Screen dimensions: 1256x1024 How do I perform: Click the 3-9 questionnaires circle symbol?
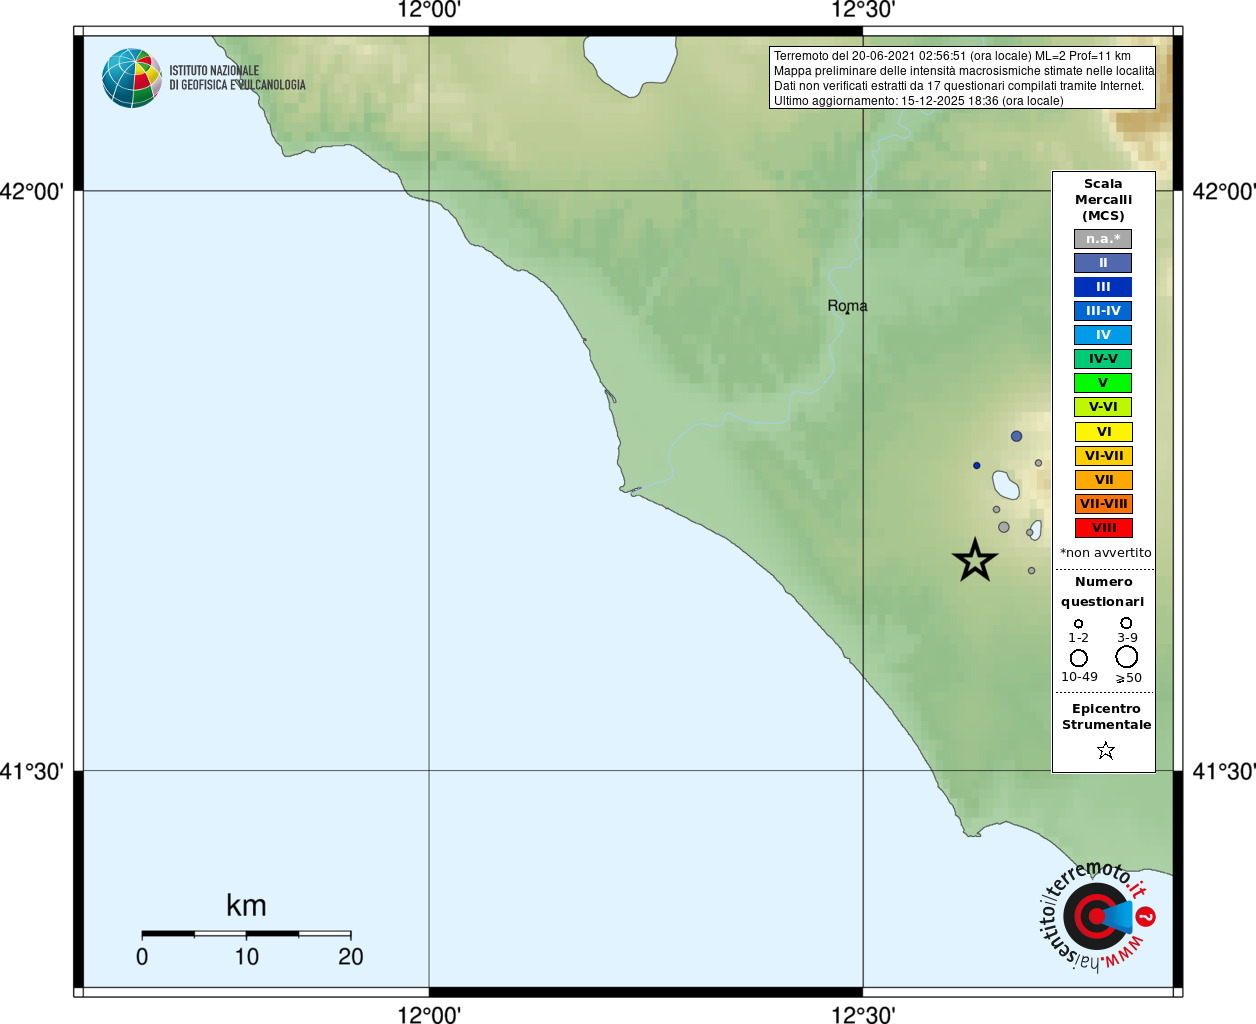pos(1126,623)
